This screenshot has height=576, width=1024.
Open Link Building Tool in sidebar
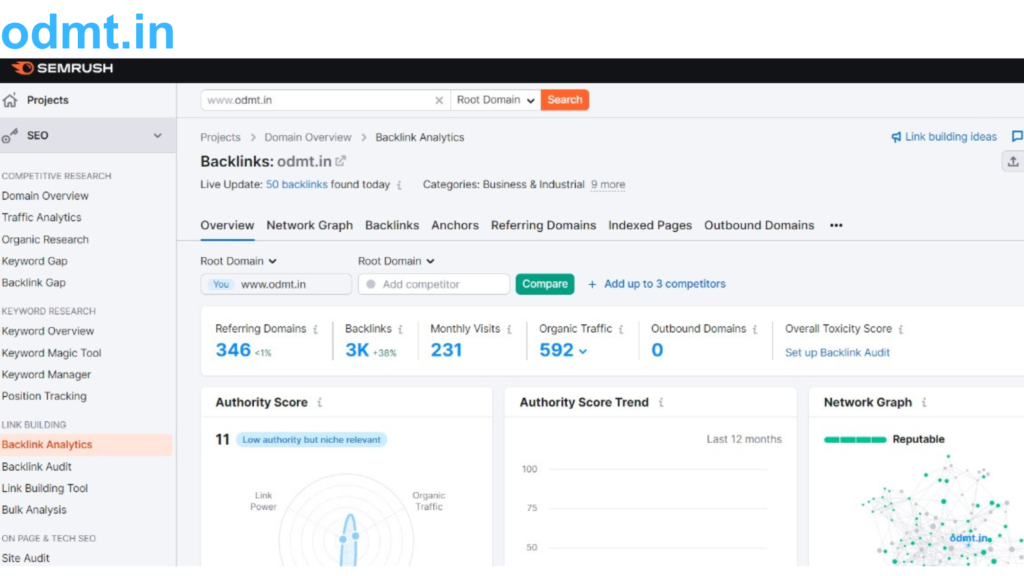click(44, 488)
